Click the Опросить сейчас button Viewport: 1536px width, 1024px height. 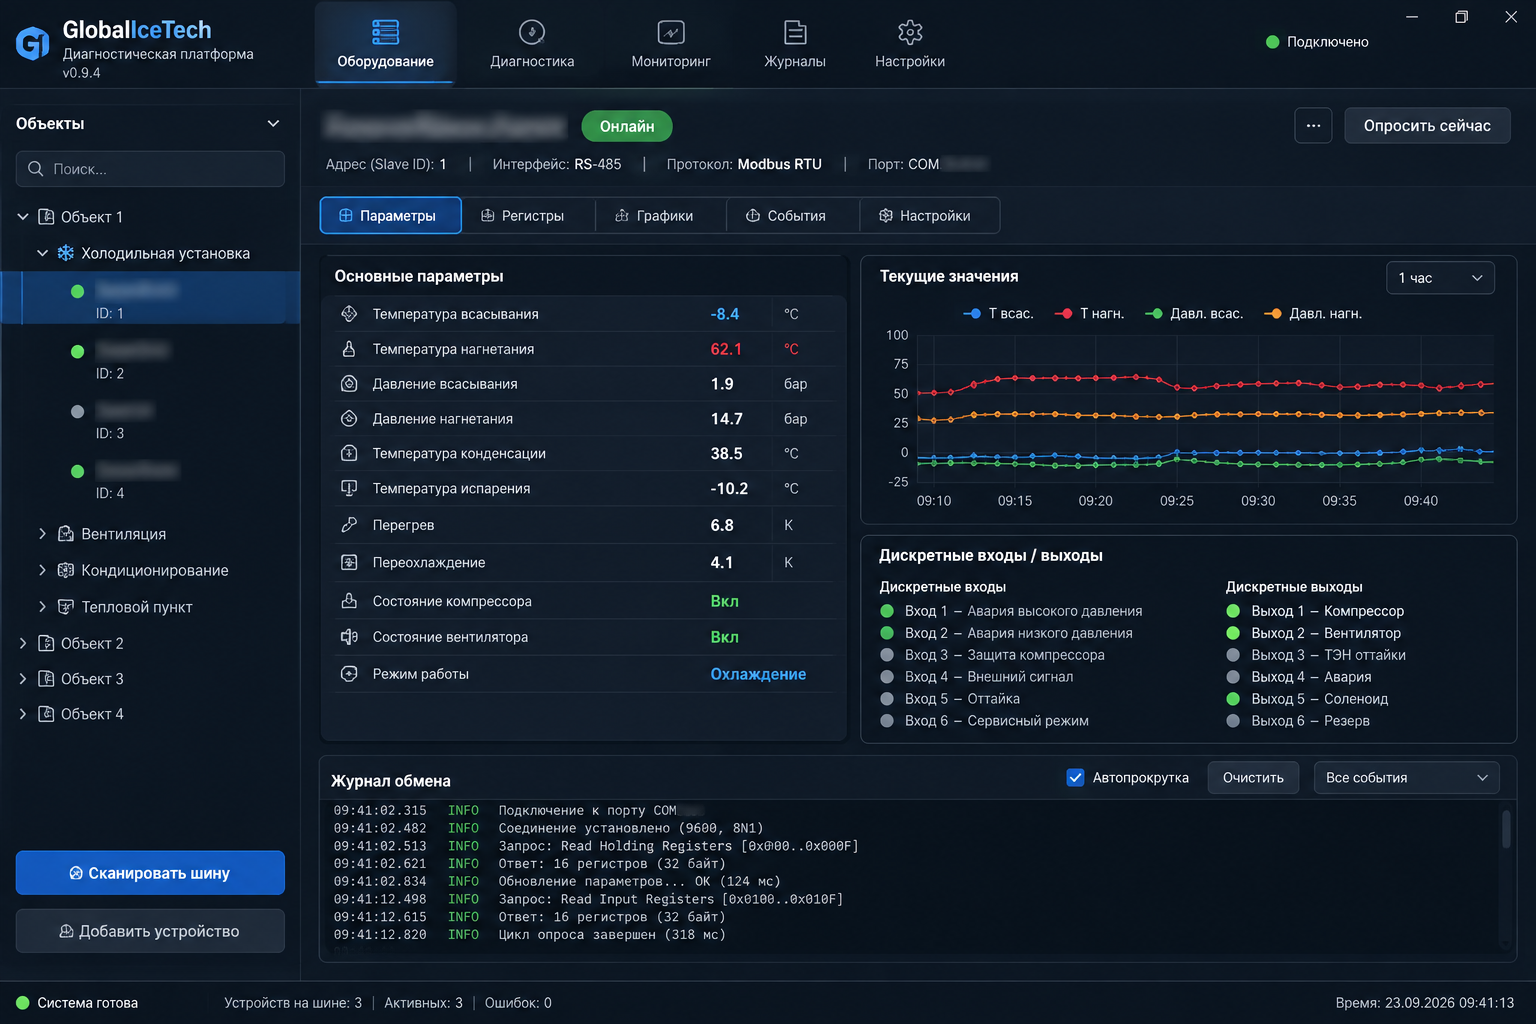coord(1427,126)
